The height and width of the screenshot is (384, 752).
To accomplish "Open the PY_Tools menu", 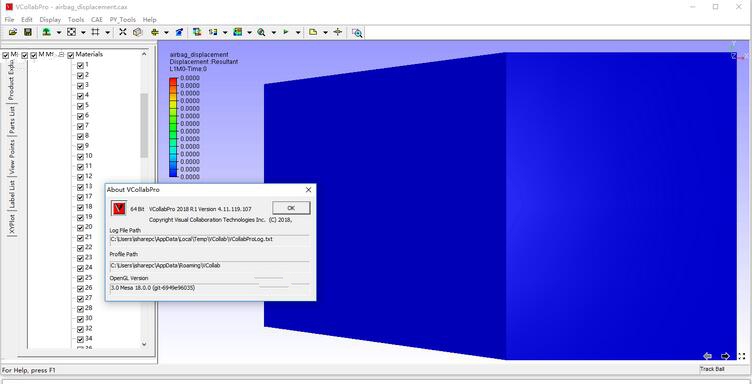I will (123, 20).
